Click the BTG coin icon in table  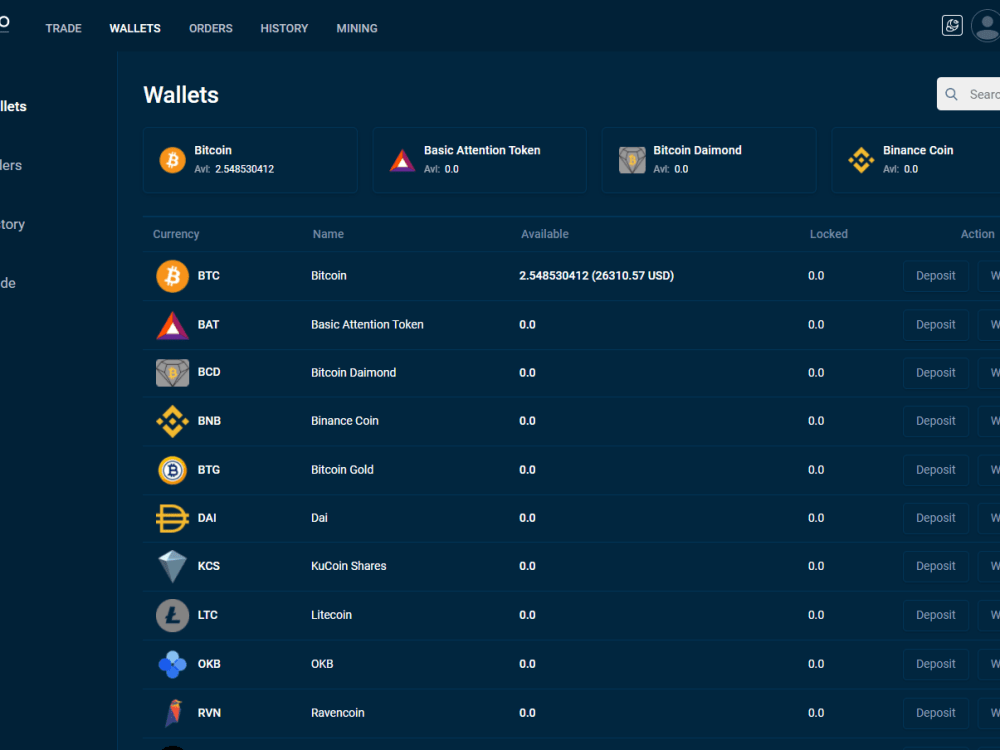(172, 470)
